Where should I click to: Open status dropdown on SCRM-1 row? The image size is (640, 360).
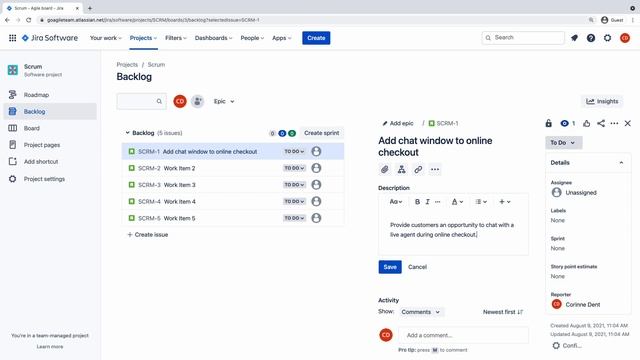294,151
